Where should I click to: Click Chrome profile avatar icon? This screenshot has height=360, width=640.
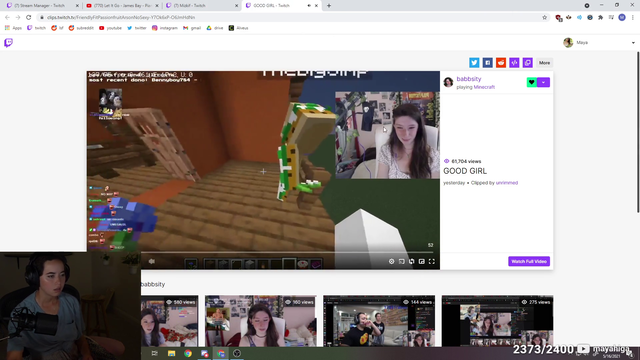pyautogui.click(x=622, y=17)
